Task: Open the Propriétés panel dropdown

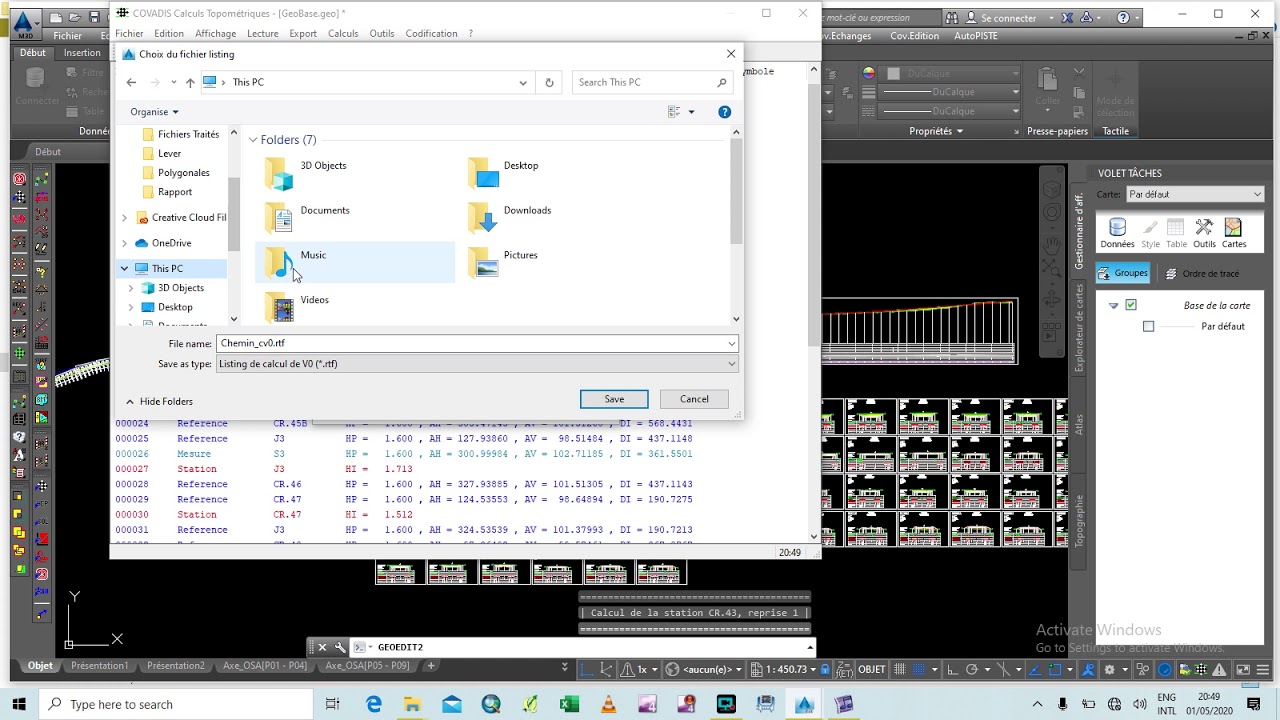Action: point(936,131)
